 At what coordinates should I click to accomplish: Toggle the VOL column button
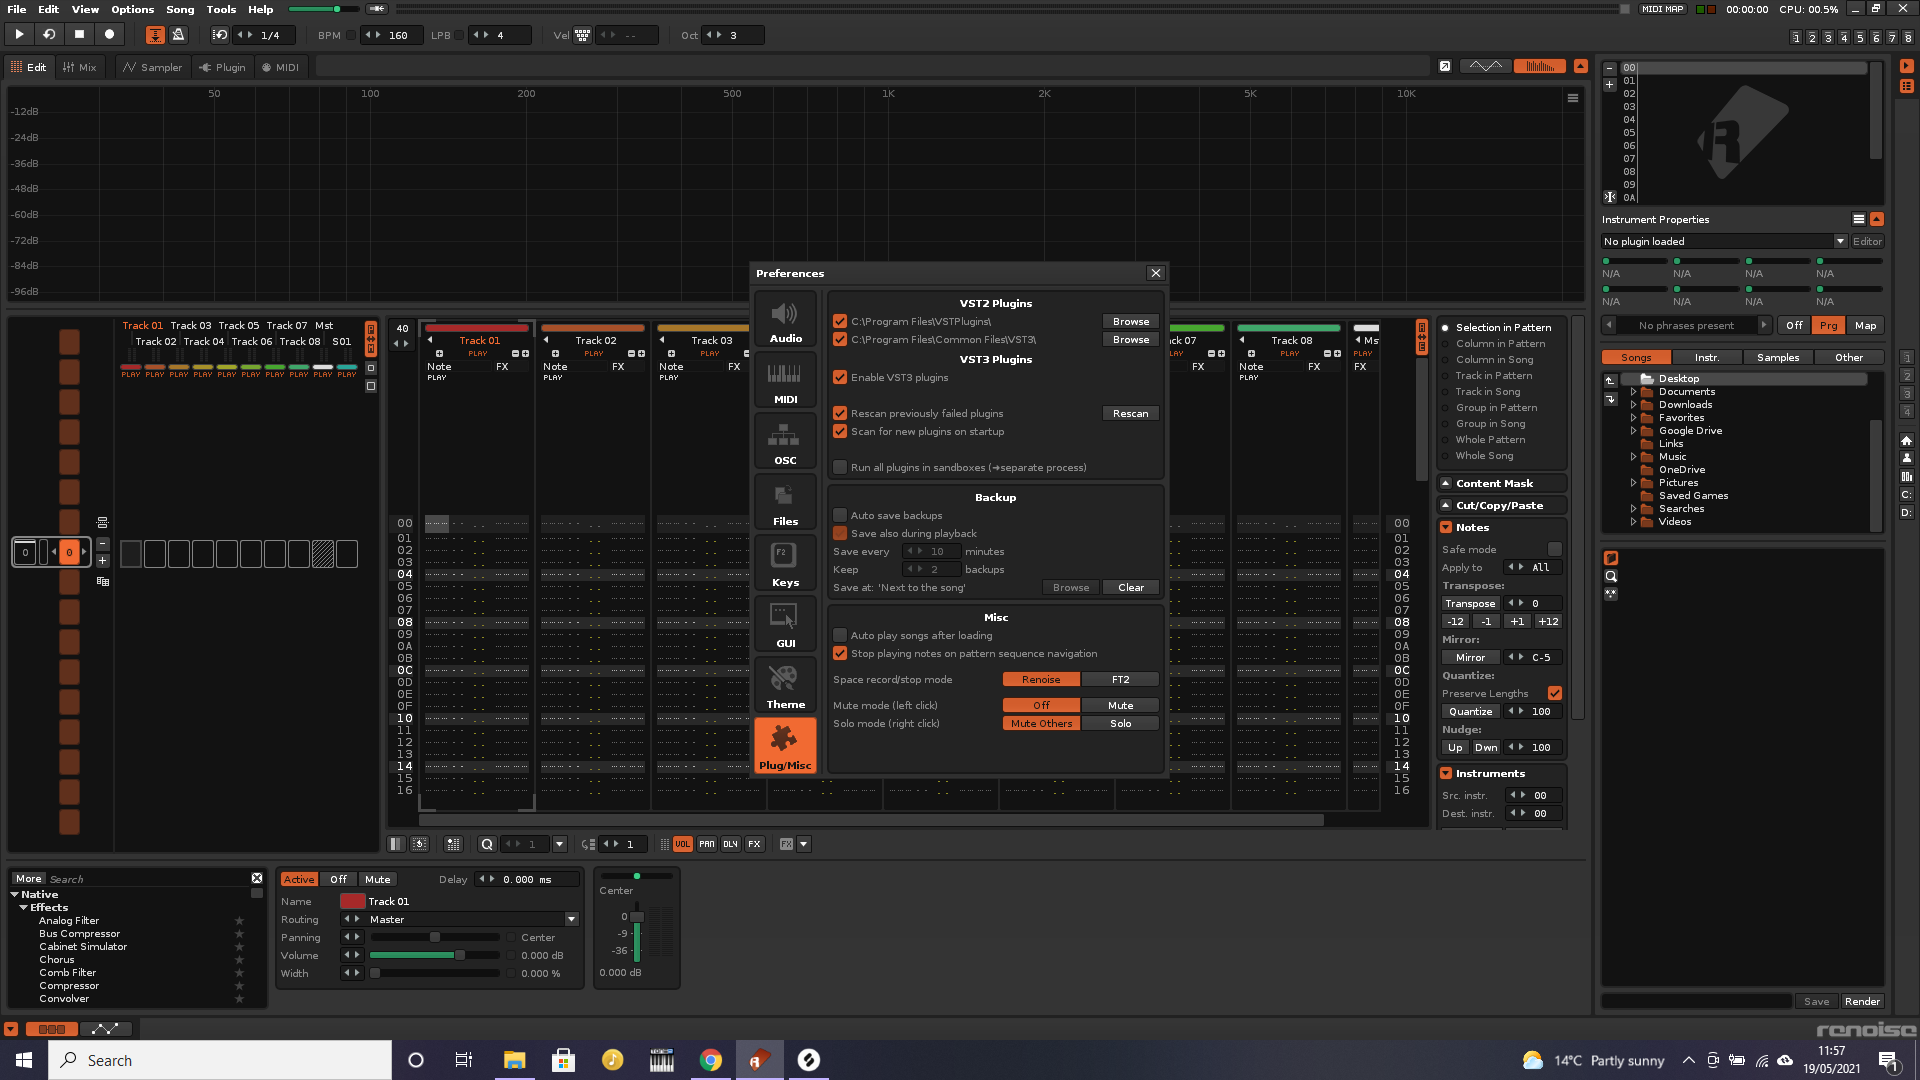click(682, 844)
